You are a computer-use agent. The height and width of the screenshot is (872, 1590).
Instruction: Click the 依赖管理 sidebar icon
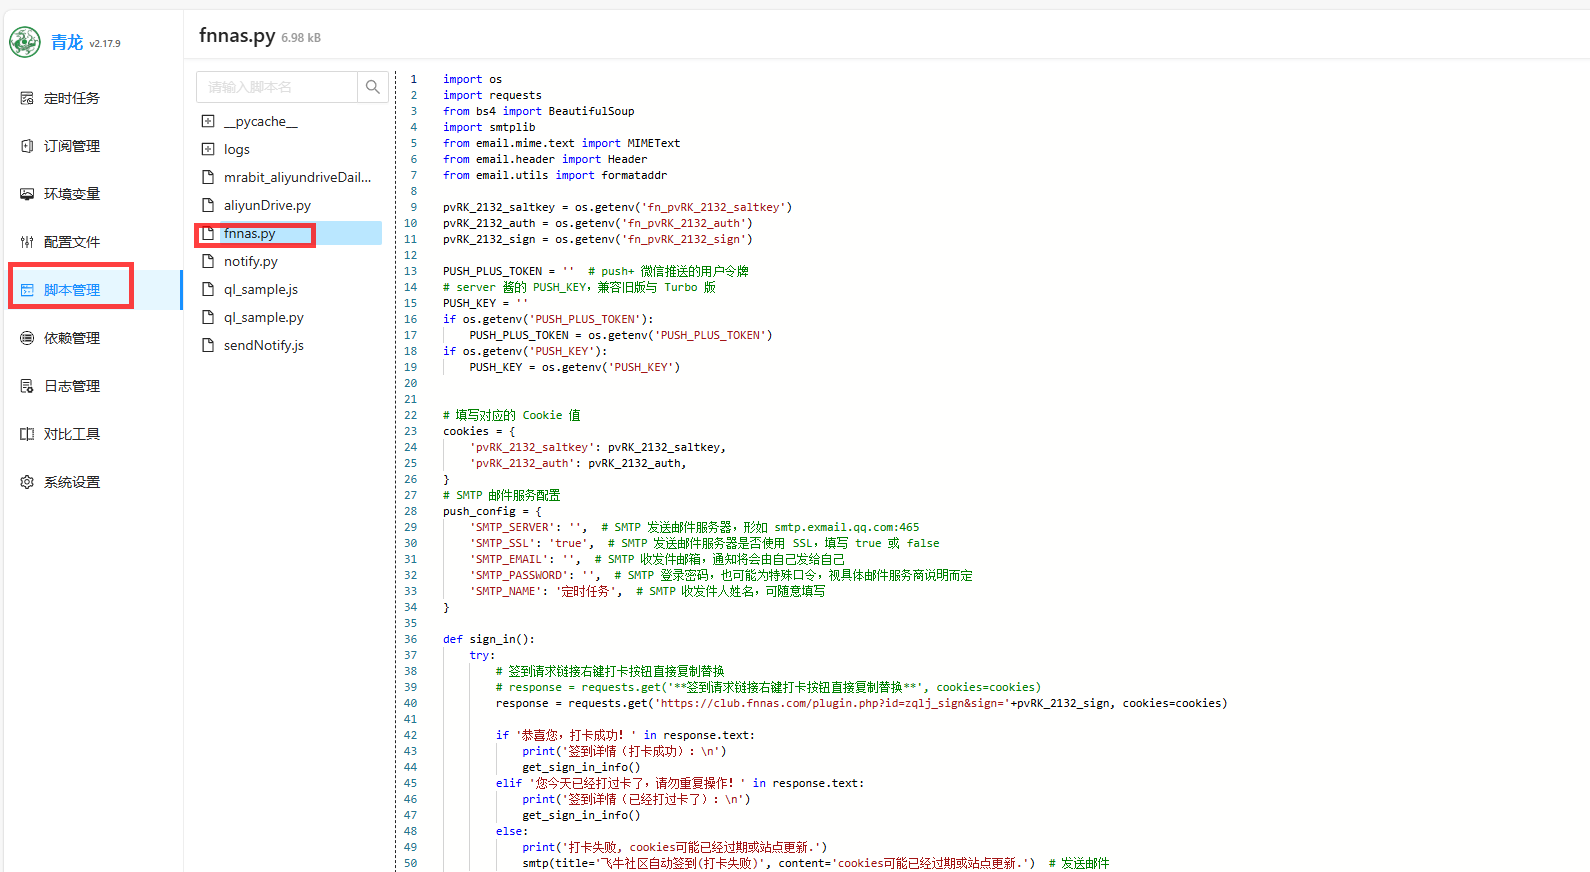coord(27,338)
